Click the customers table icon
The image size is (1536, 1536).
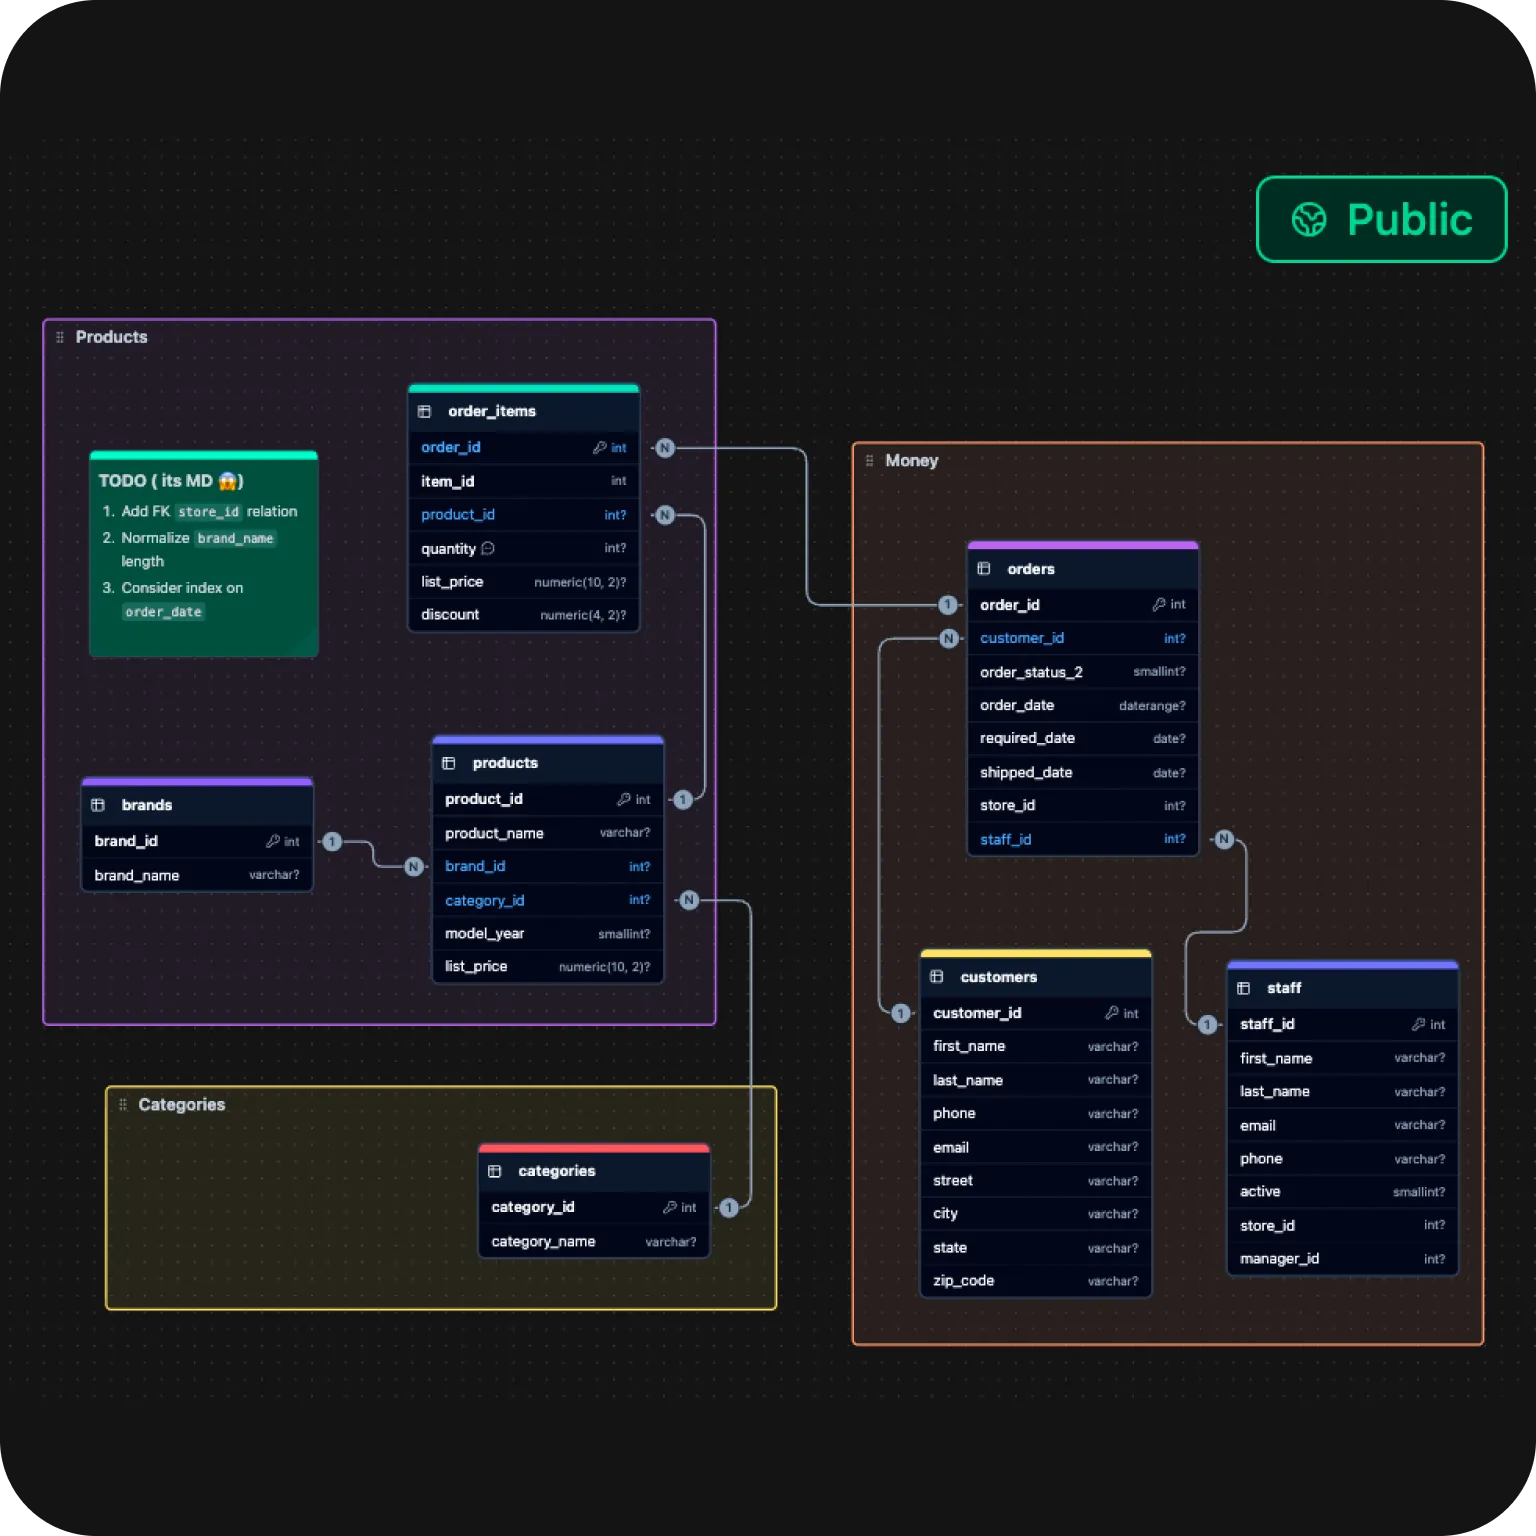coord(937,976)
